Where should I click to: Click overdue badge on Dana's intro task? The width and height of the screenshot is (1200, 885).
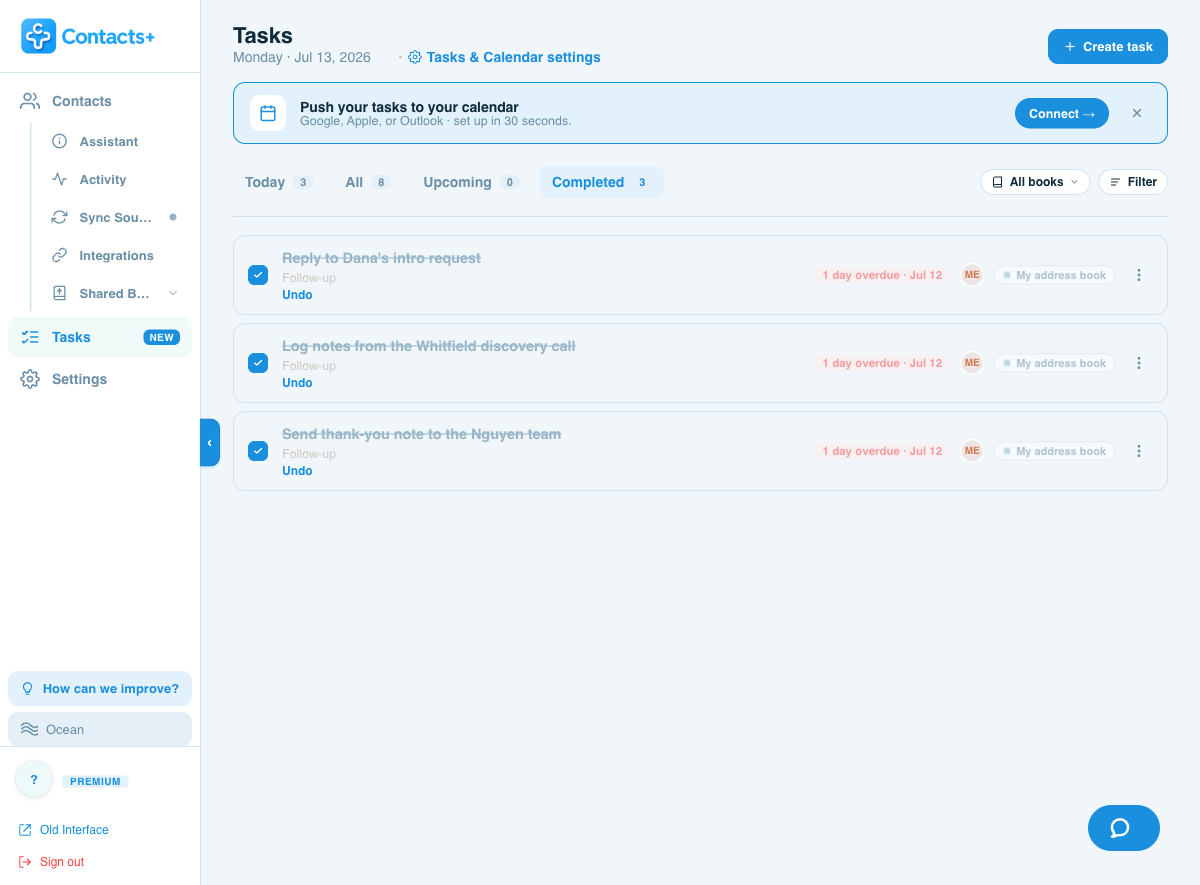pyautogui.click(x=882, y=275)
